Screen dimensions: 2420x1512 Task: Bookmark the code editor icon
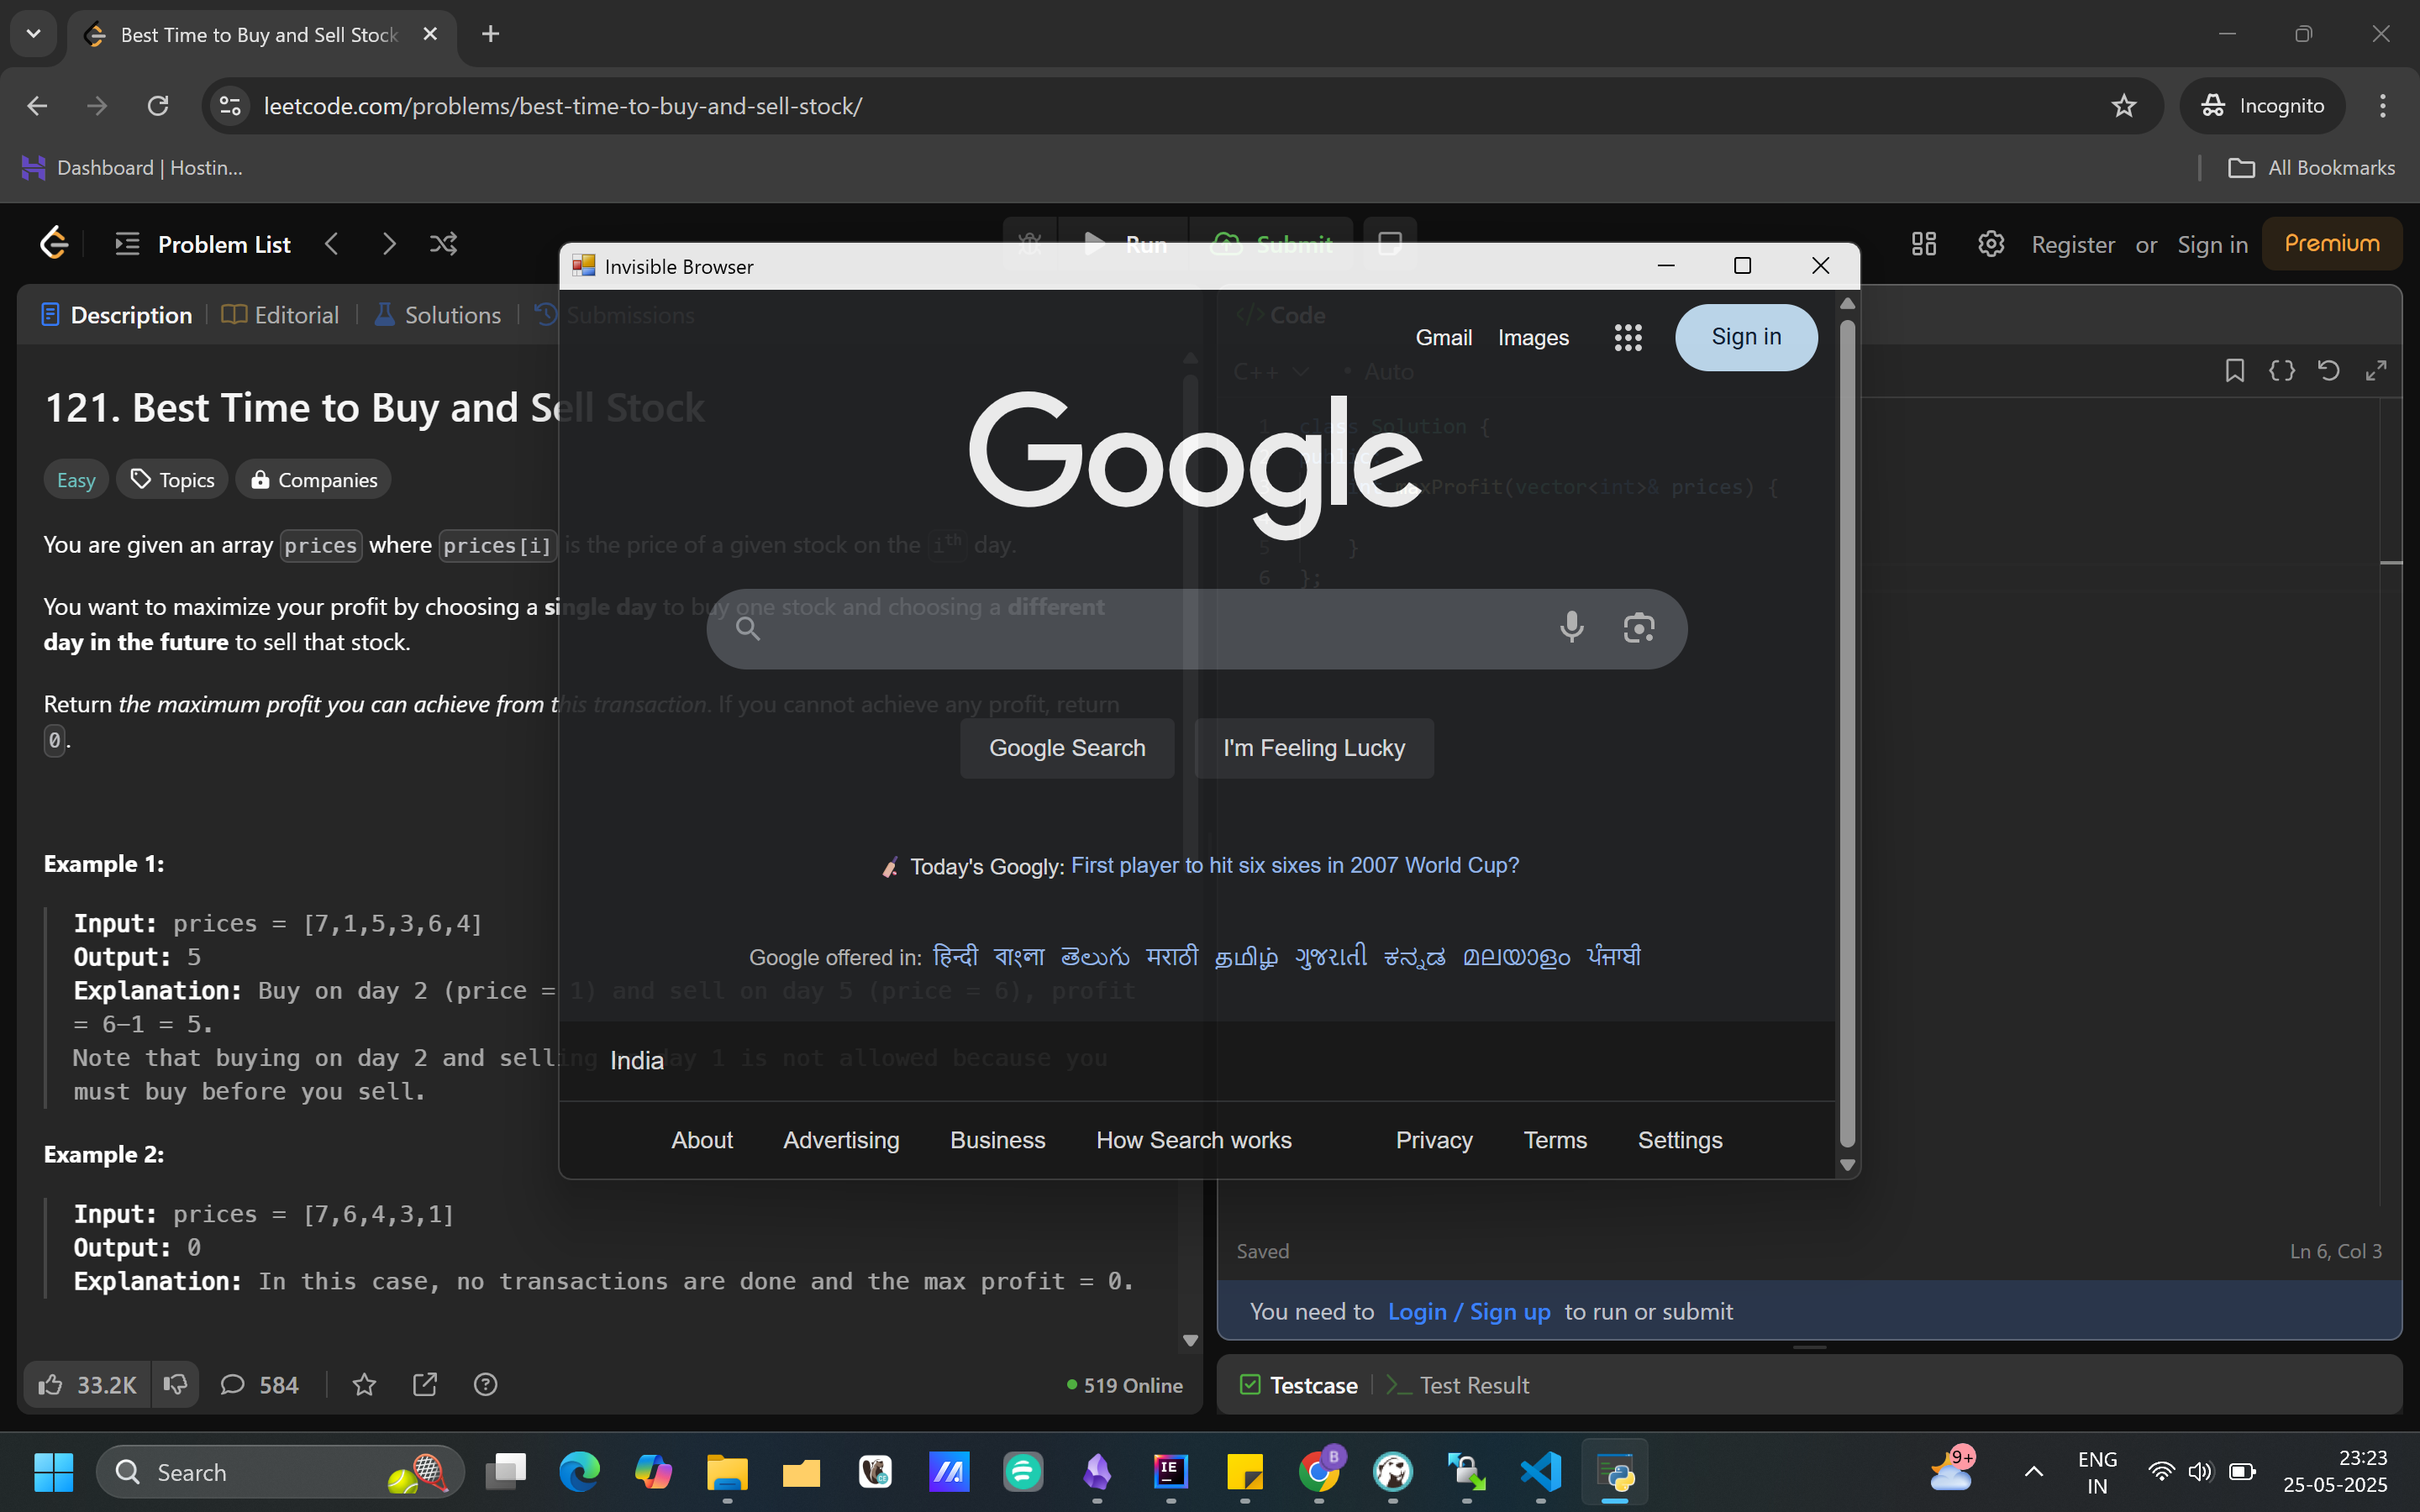click(2235, 371)
